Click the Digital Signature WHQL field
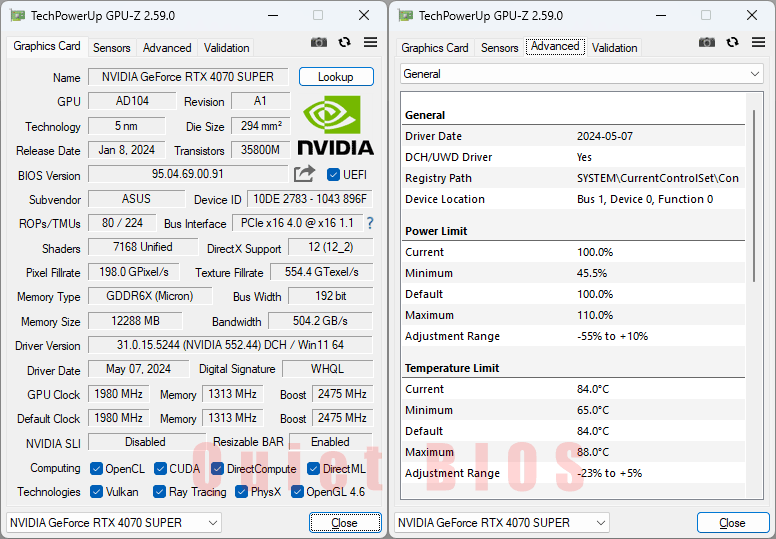The width and height of the screenshot is (776, 539). (x=328, y=369)
